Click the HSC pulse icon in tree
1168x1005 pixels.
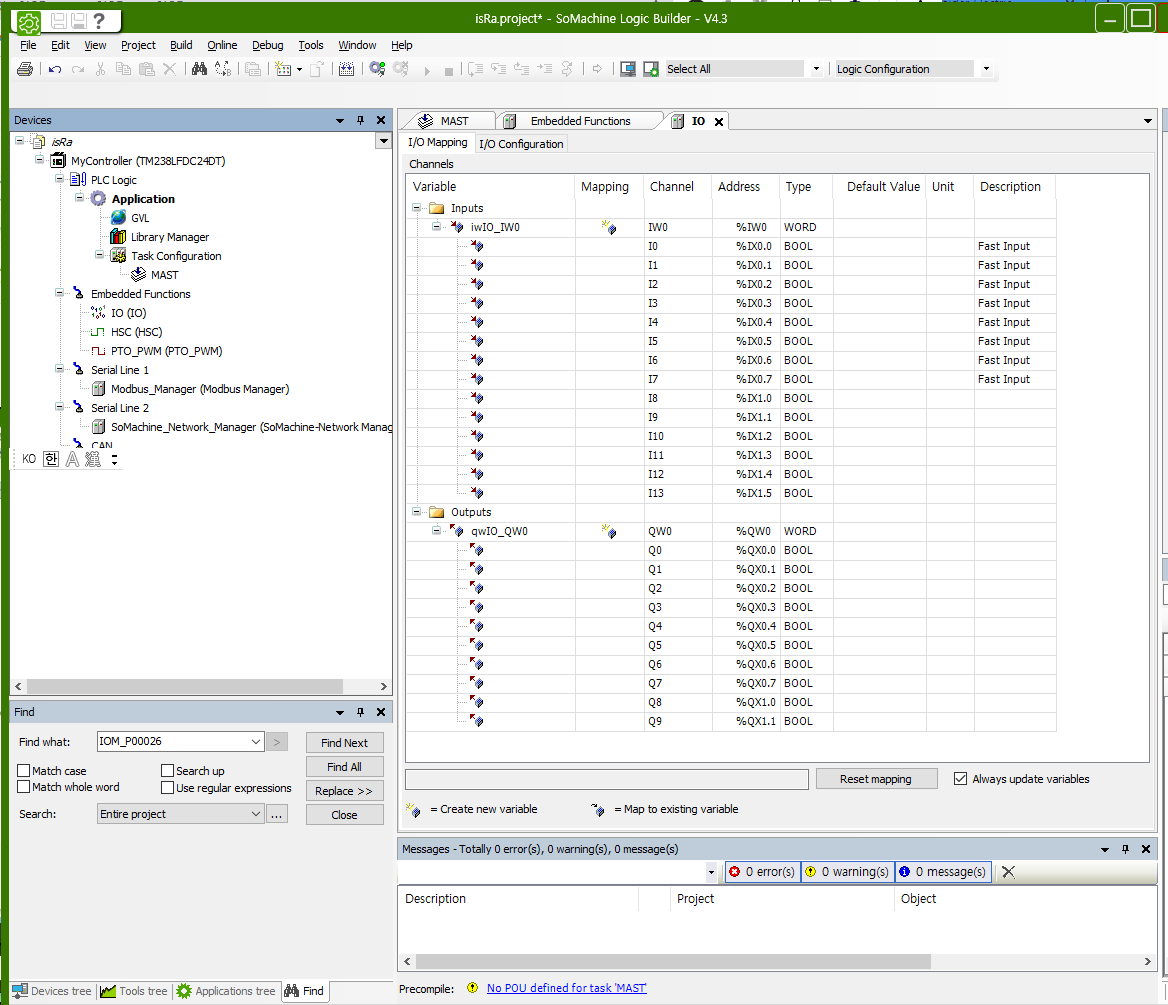coord(98,332)
